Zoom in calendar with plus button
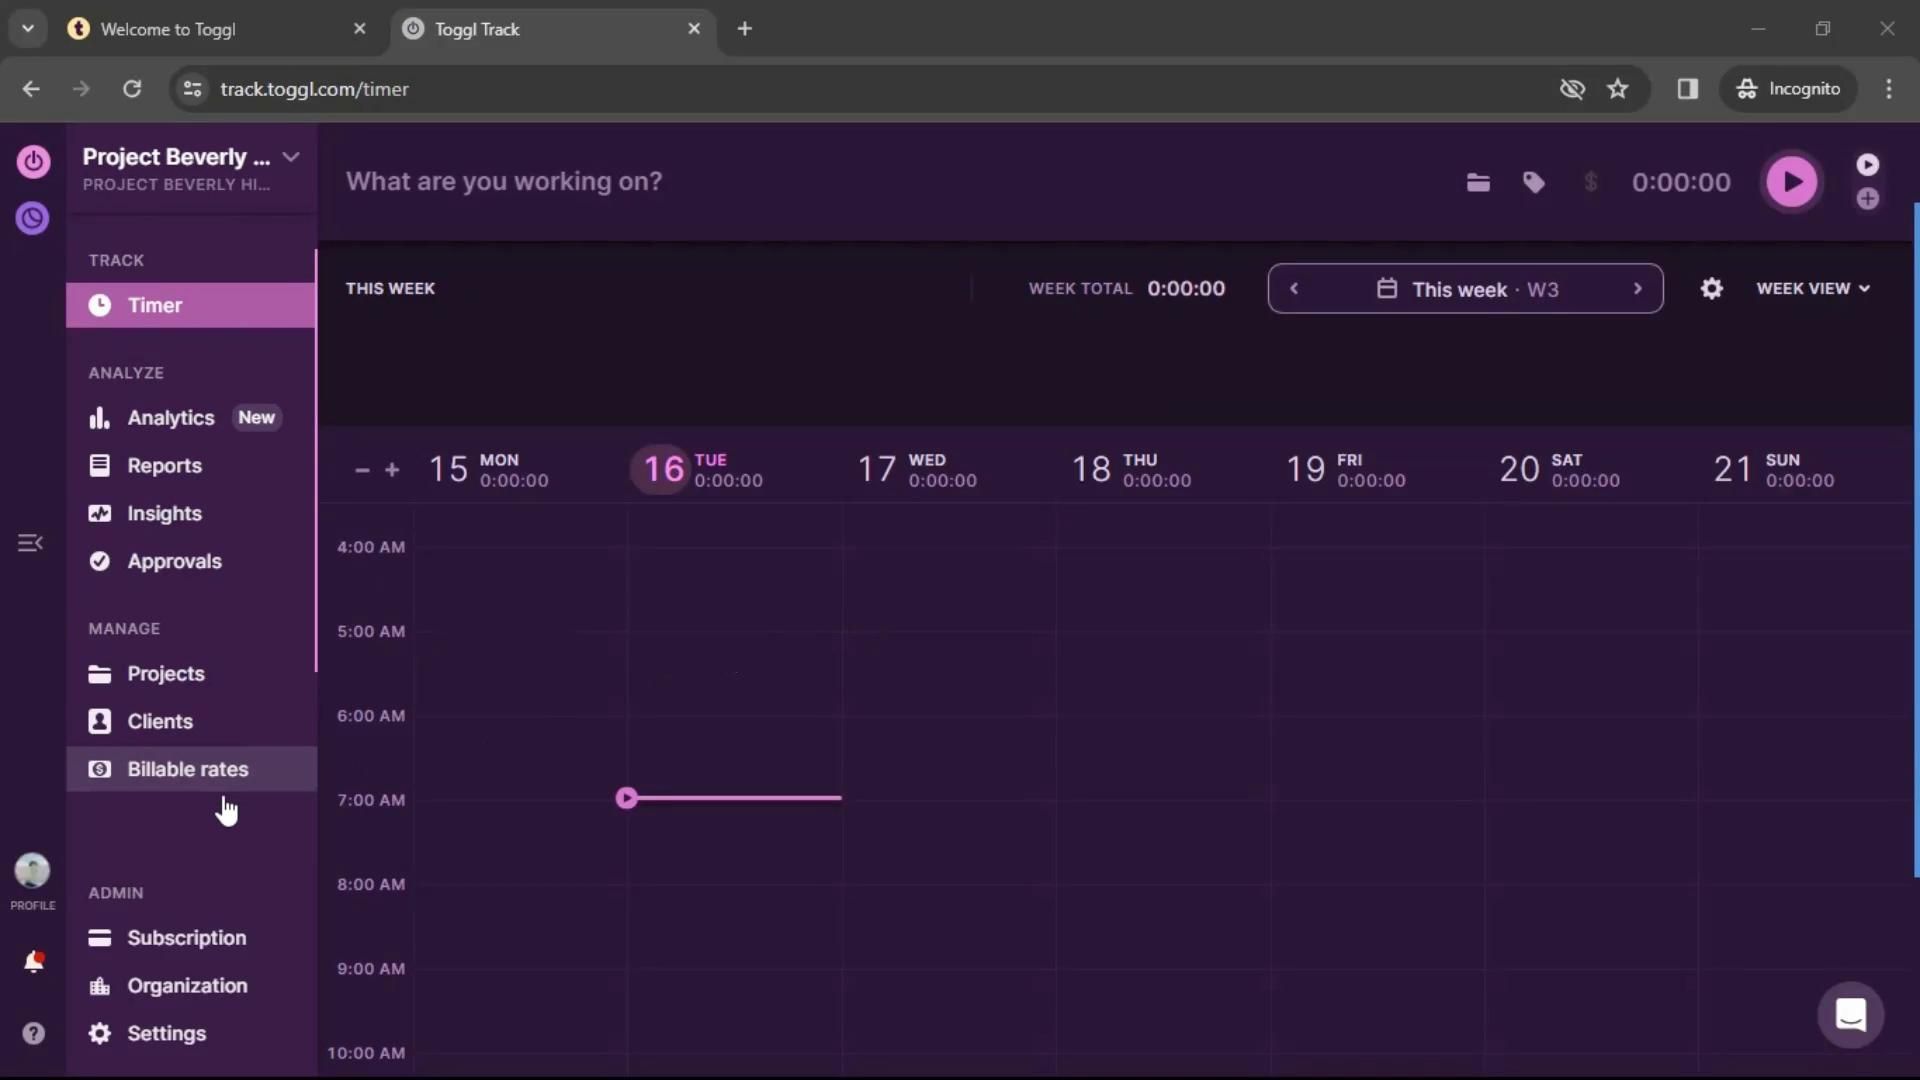The width and height of the screenshot is (1920, 1080). pos(392,470)
